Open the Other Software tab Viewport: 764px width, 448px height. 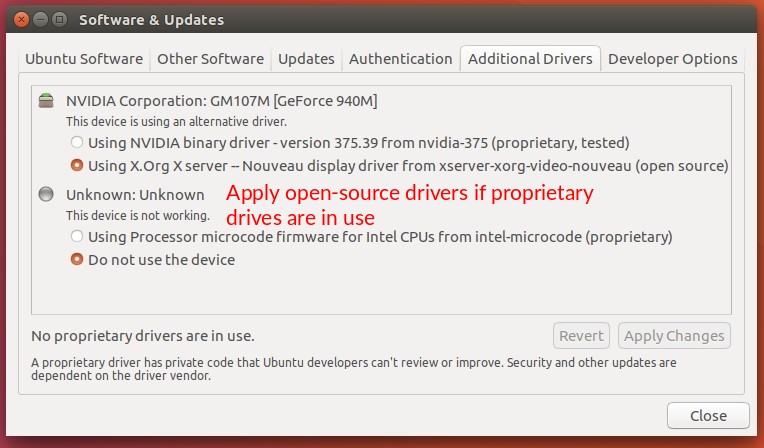(x=210, y=58)
